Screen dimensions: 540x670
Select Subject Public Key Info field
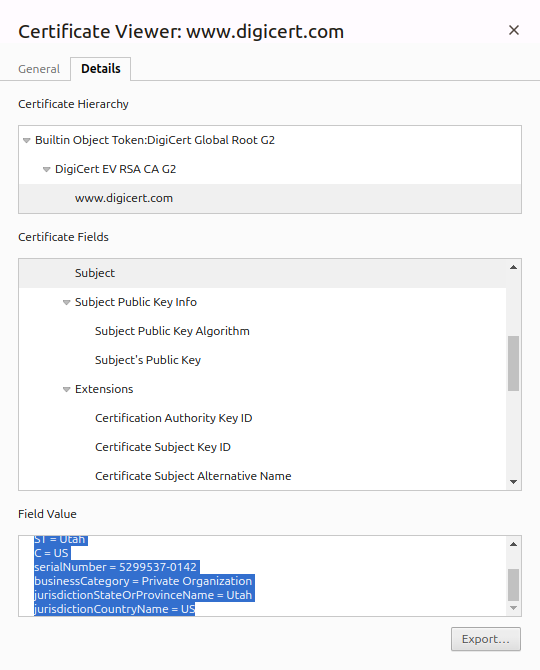(x=136, y=302)
